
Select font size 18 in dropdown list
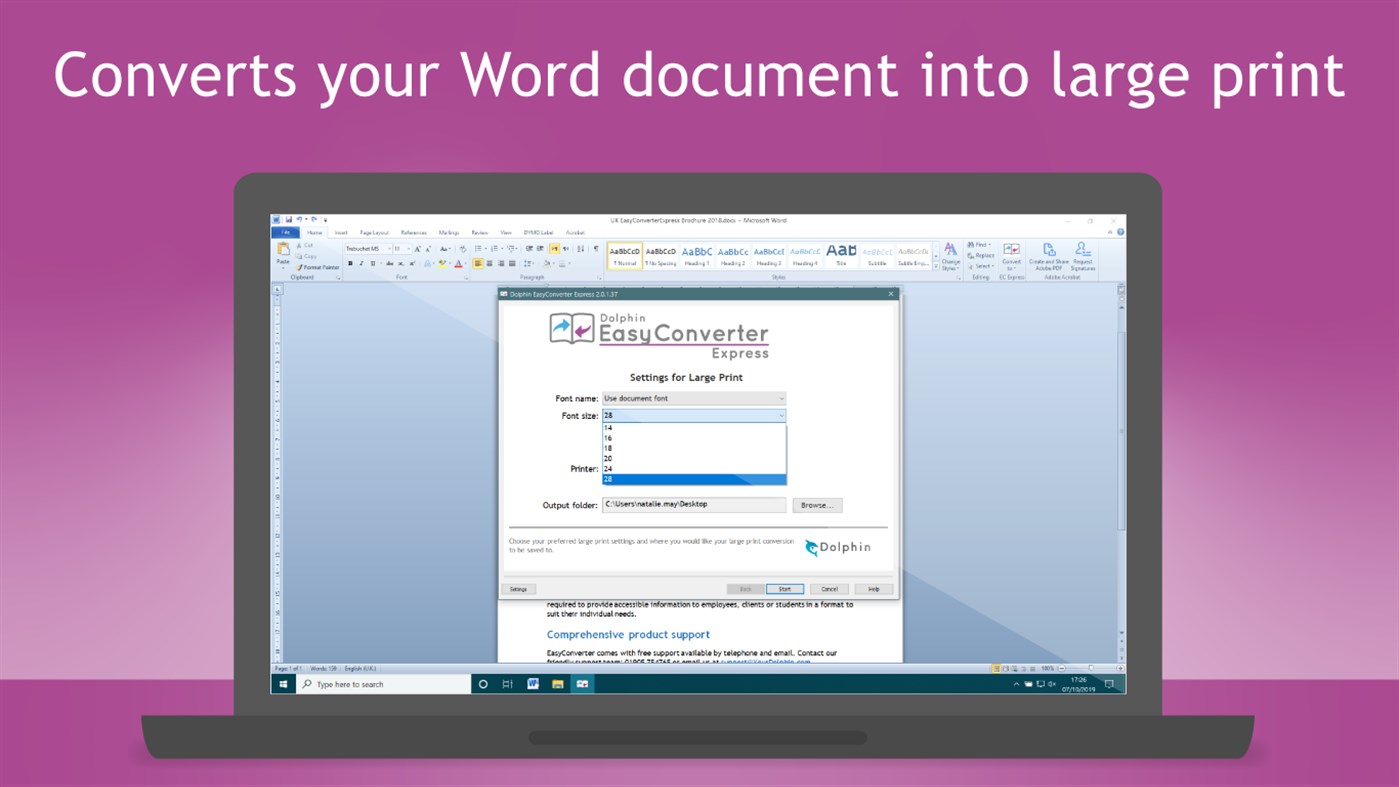click(x=694, y=448)
